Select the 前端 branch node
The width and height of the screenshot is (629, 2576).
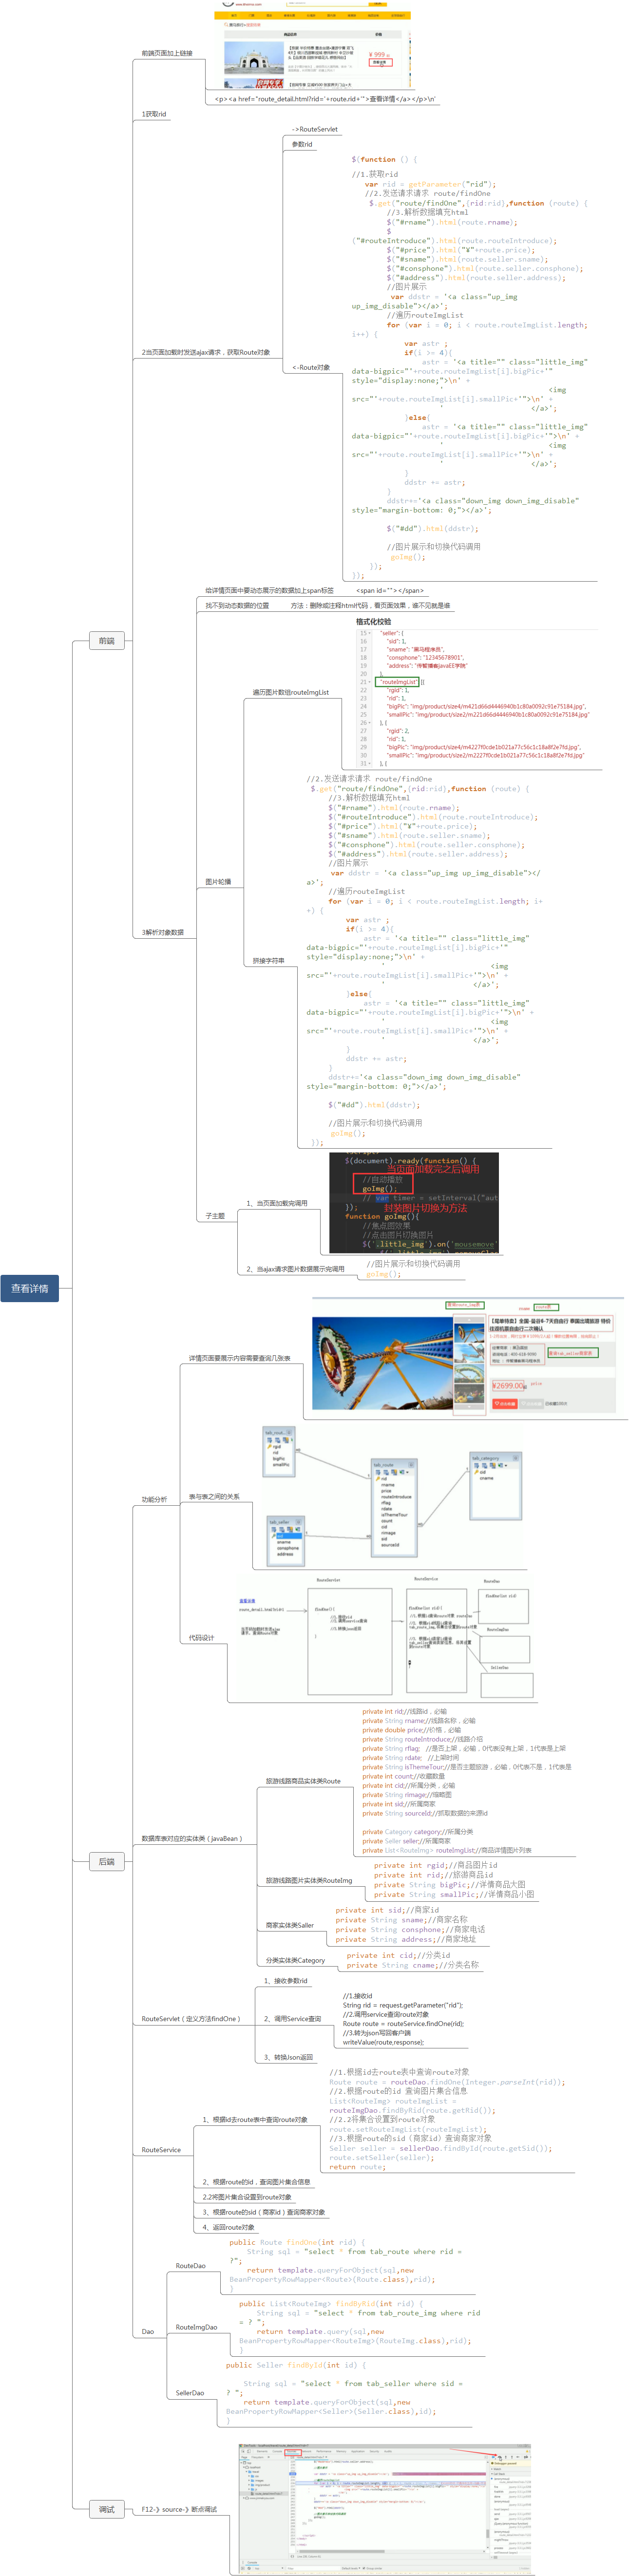click(x=106, y=640)
